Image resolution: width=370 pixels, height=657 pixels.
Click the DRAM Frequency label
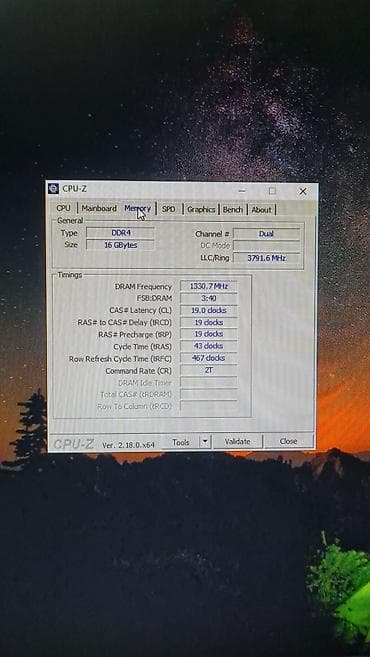point(143,287)
